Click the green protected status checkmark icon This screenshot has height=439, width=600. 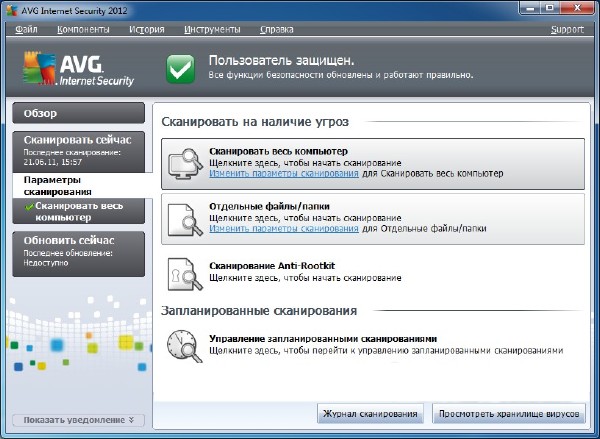coord(180,69)
